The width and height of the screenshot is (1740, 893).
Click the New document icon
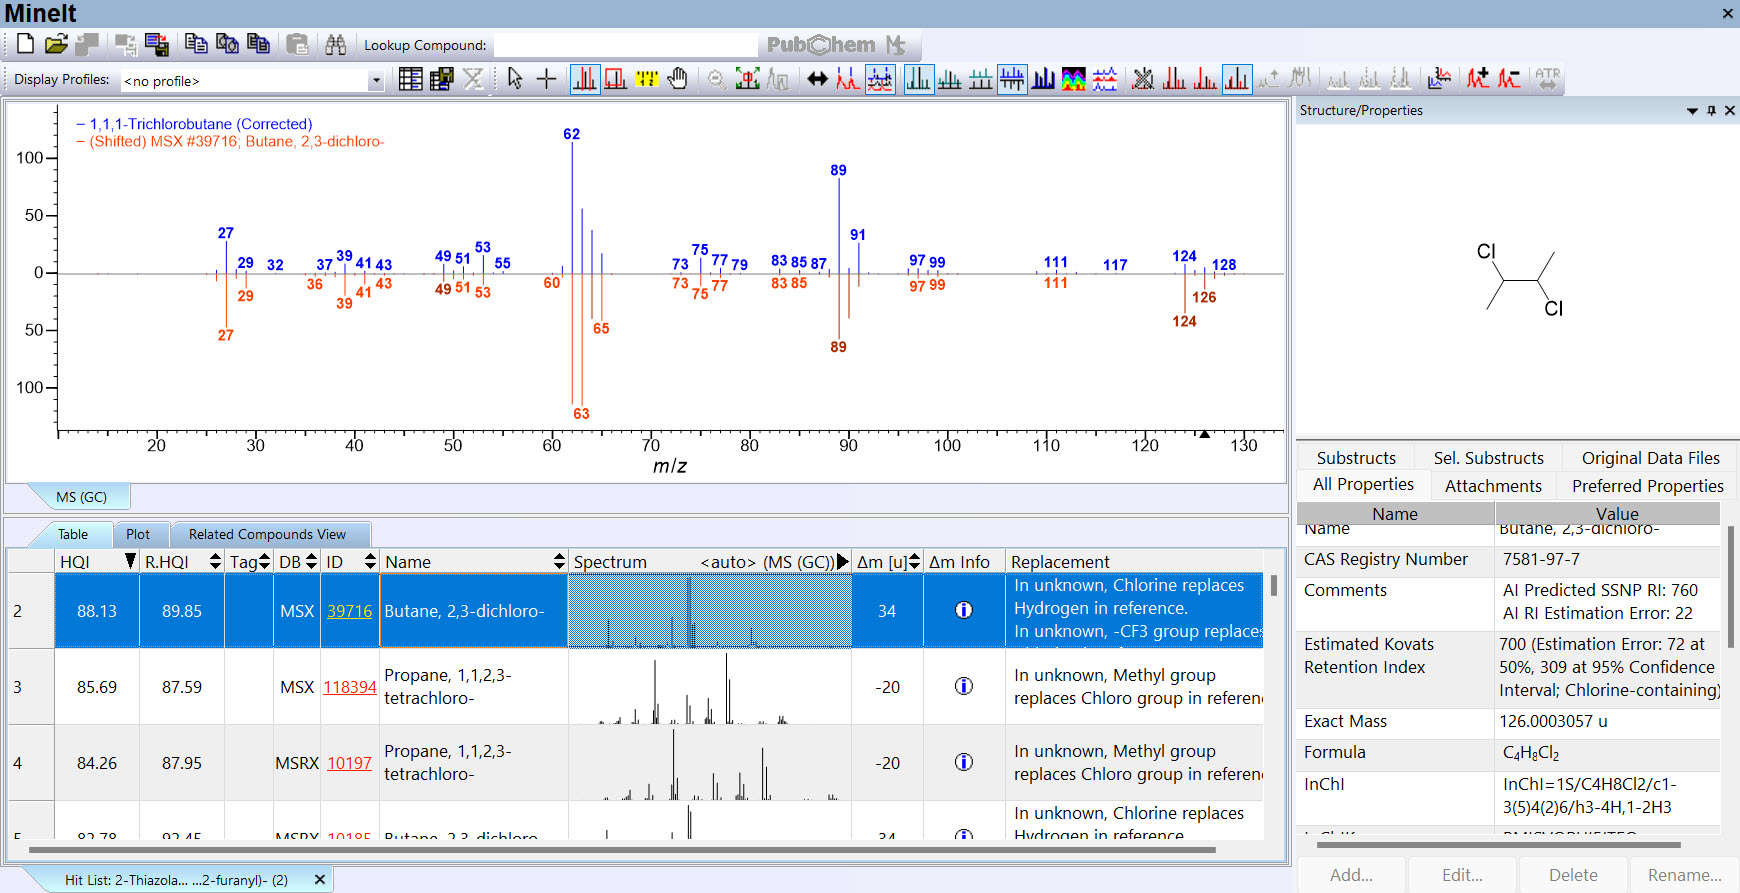point(25,44)
